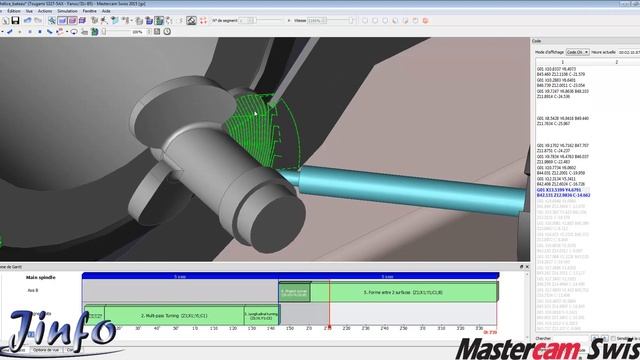This screenshot has width=640, height=360.
Task: Close the Gantt diagram panel
Action: [527, 267]
